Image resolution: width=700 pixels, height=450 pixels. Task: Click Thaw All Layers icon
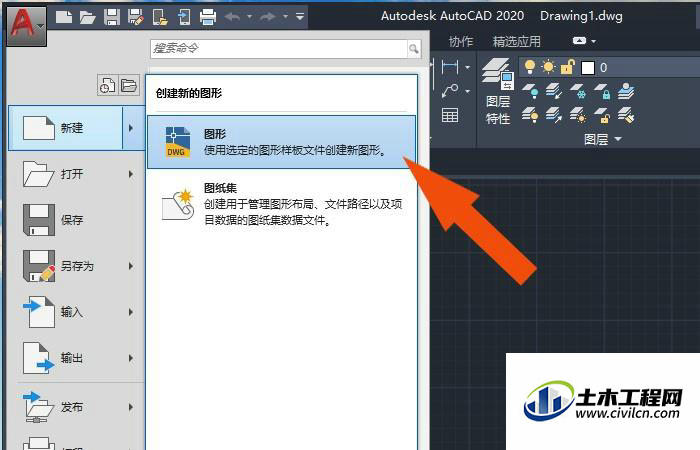click(578, 115)
